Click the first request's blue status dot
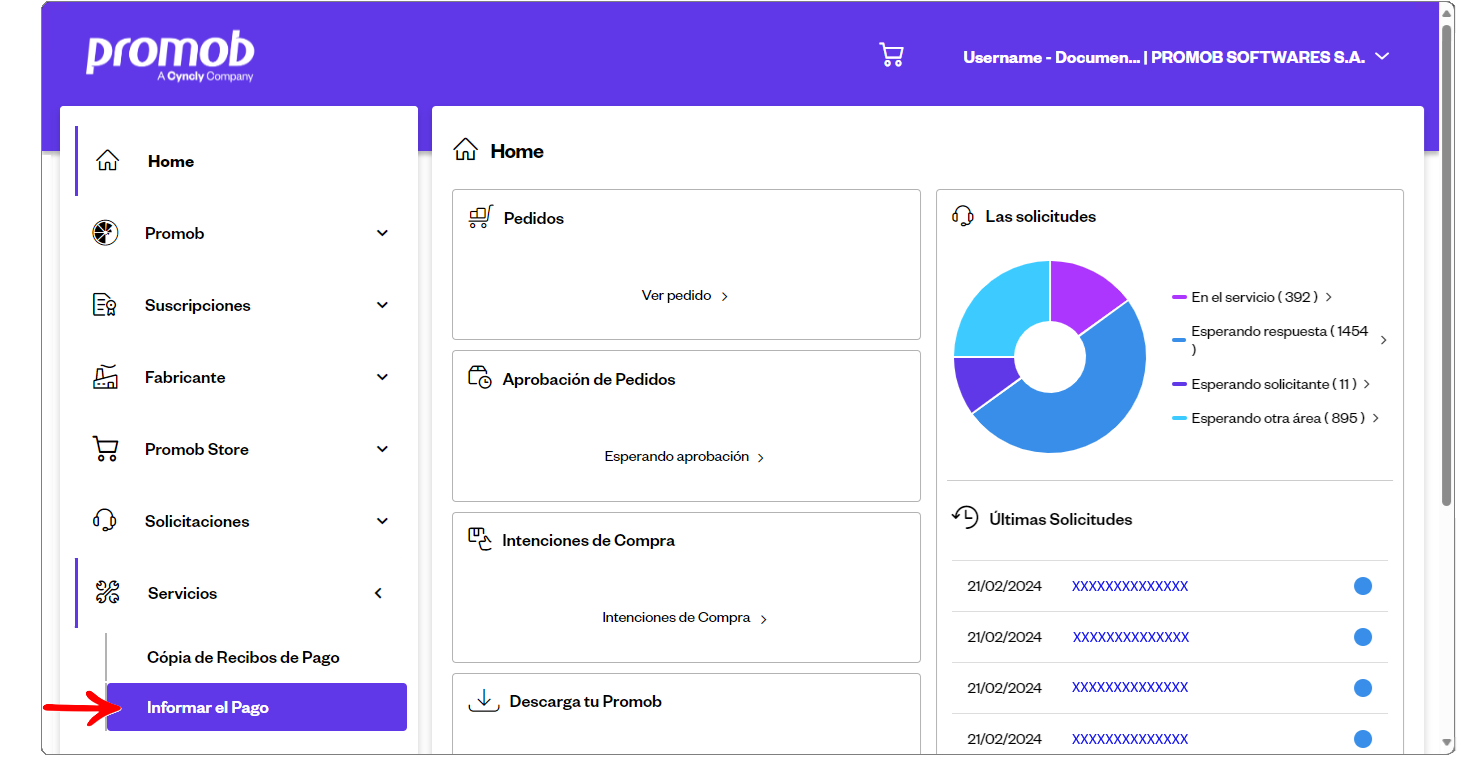1458x758 pixels. coord(1362,586)
